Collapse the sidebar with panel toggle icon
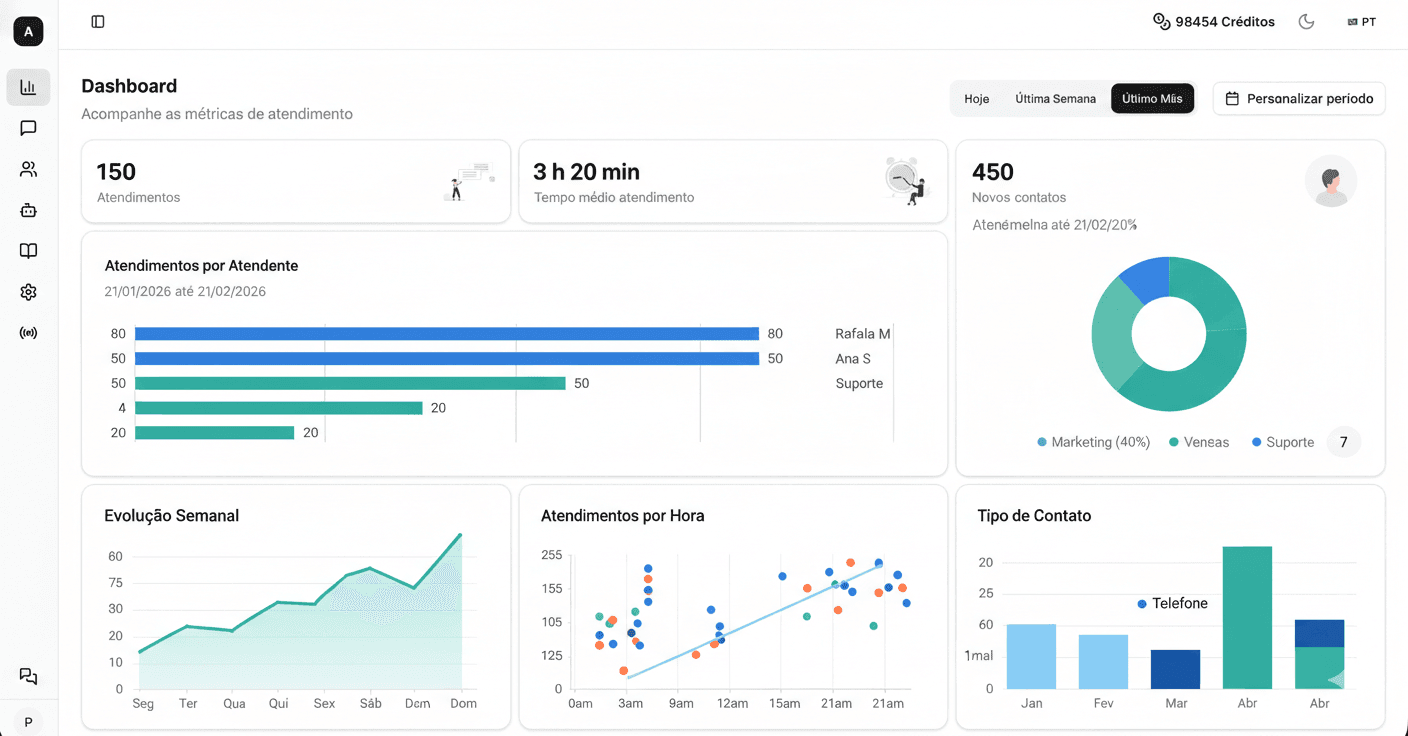Image resolution: width=1408 pixels, height=736 pixels. click(x=98, y=22)
